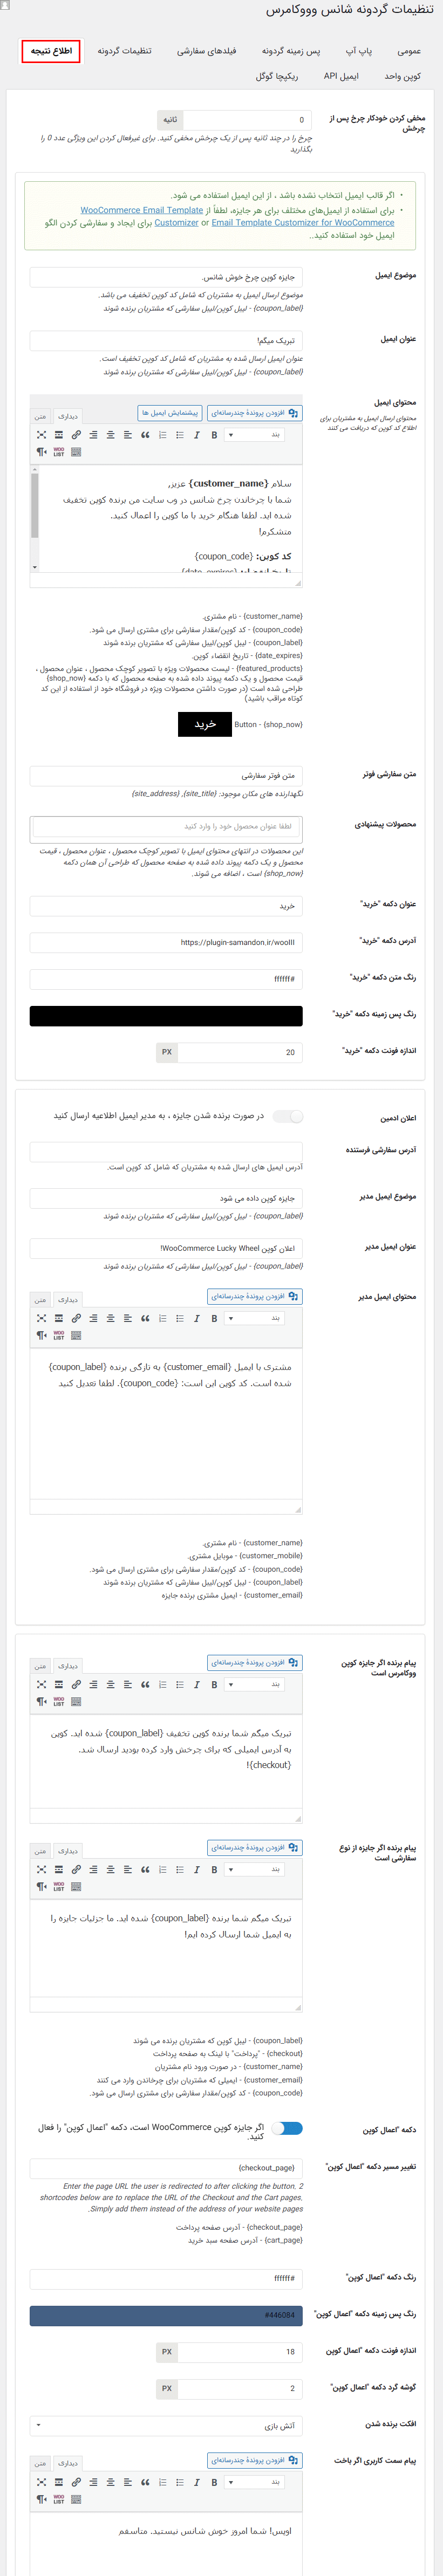Toggle bold in the losing message editor
The image size is (443, 2576).
[214, 2482]
